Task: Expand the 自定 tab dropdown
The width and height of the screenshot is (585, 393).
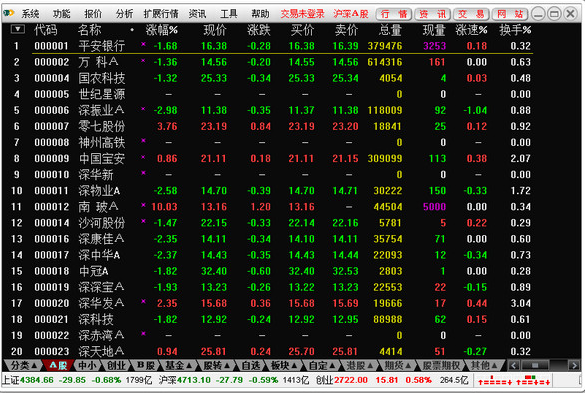Action: point(322,365)
